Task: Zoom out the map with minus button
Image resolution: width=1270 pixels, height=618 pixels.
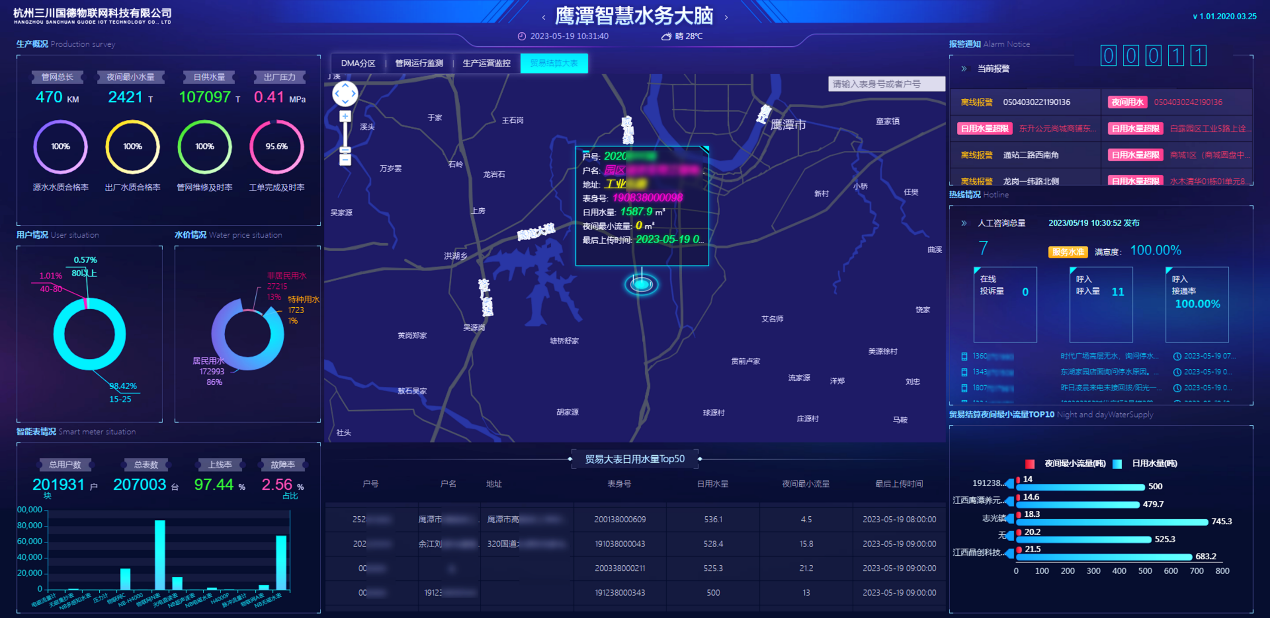Action: (x=345, y=157)
